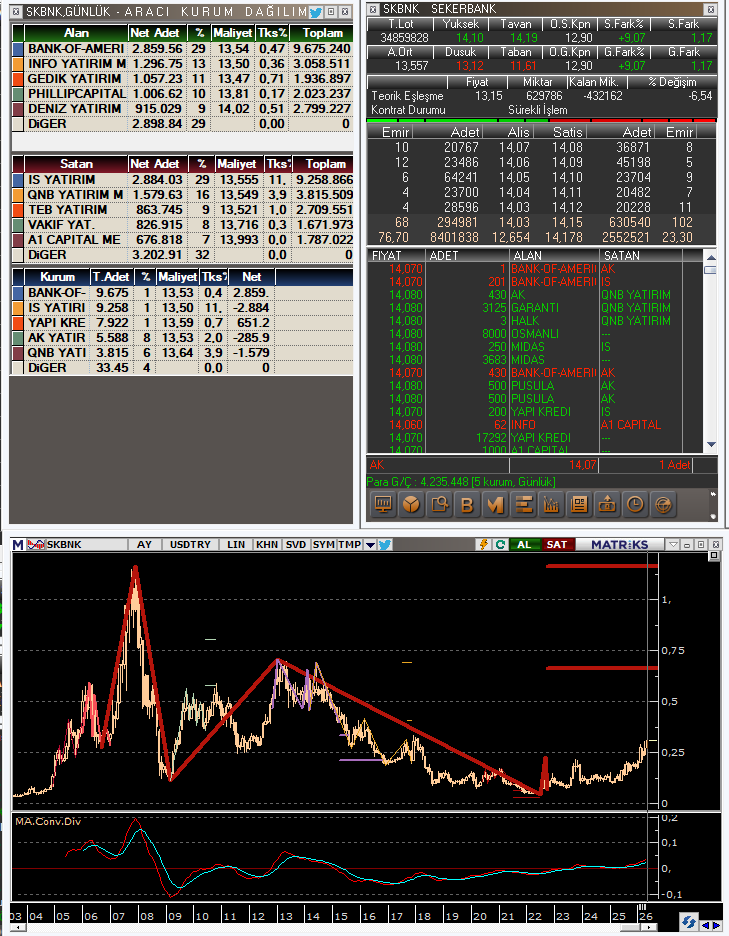This screenshot has height=936, width=729.
Task: Click the blue swatch beside BANK-OF-AMERI in Alan
Action: click(x=18, y=49)
